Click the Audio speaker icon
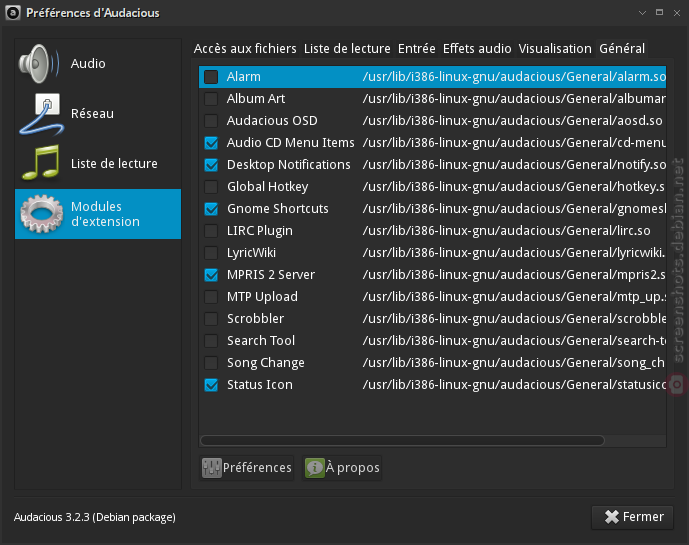The width and height of the screenshot is (689, 545). (x=40, y=64)
